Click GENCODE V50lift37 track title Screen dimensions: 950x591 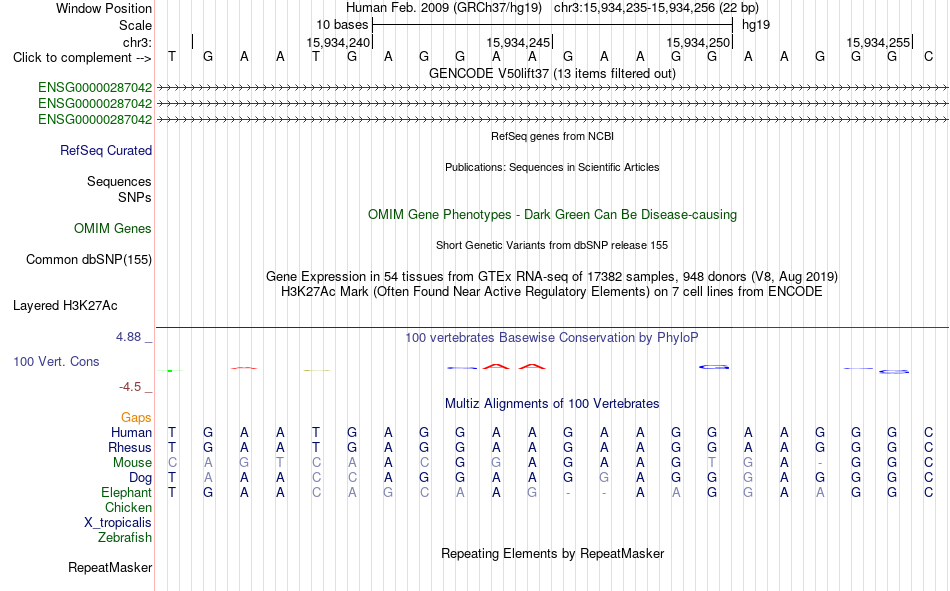click(552, 73)
